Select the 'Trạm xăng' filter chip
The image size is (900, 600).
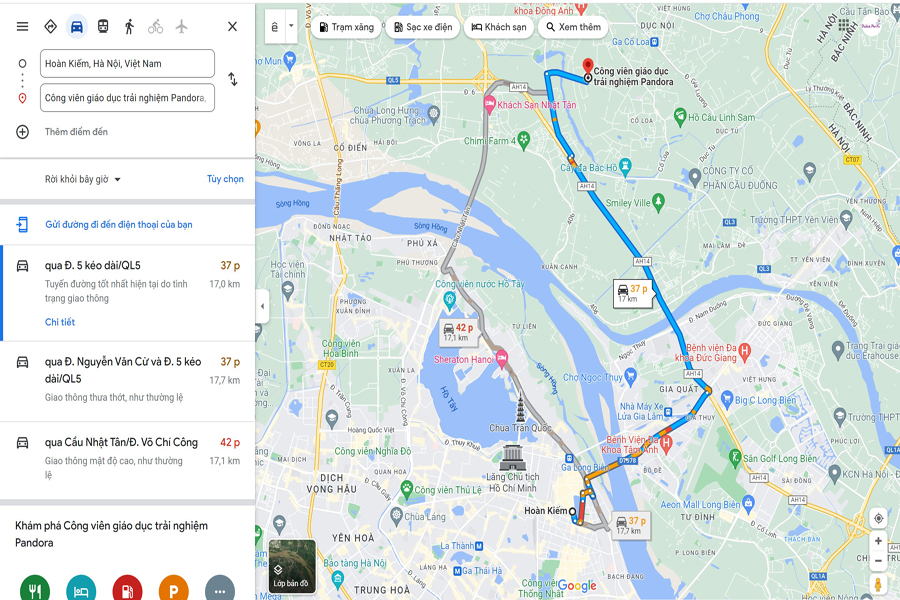click(x=346, y=27)
